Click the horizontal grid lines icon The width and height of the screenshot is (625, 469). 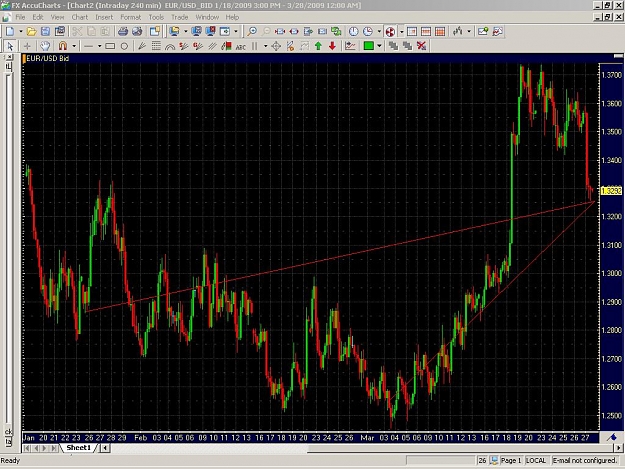(426, 31)
